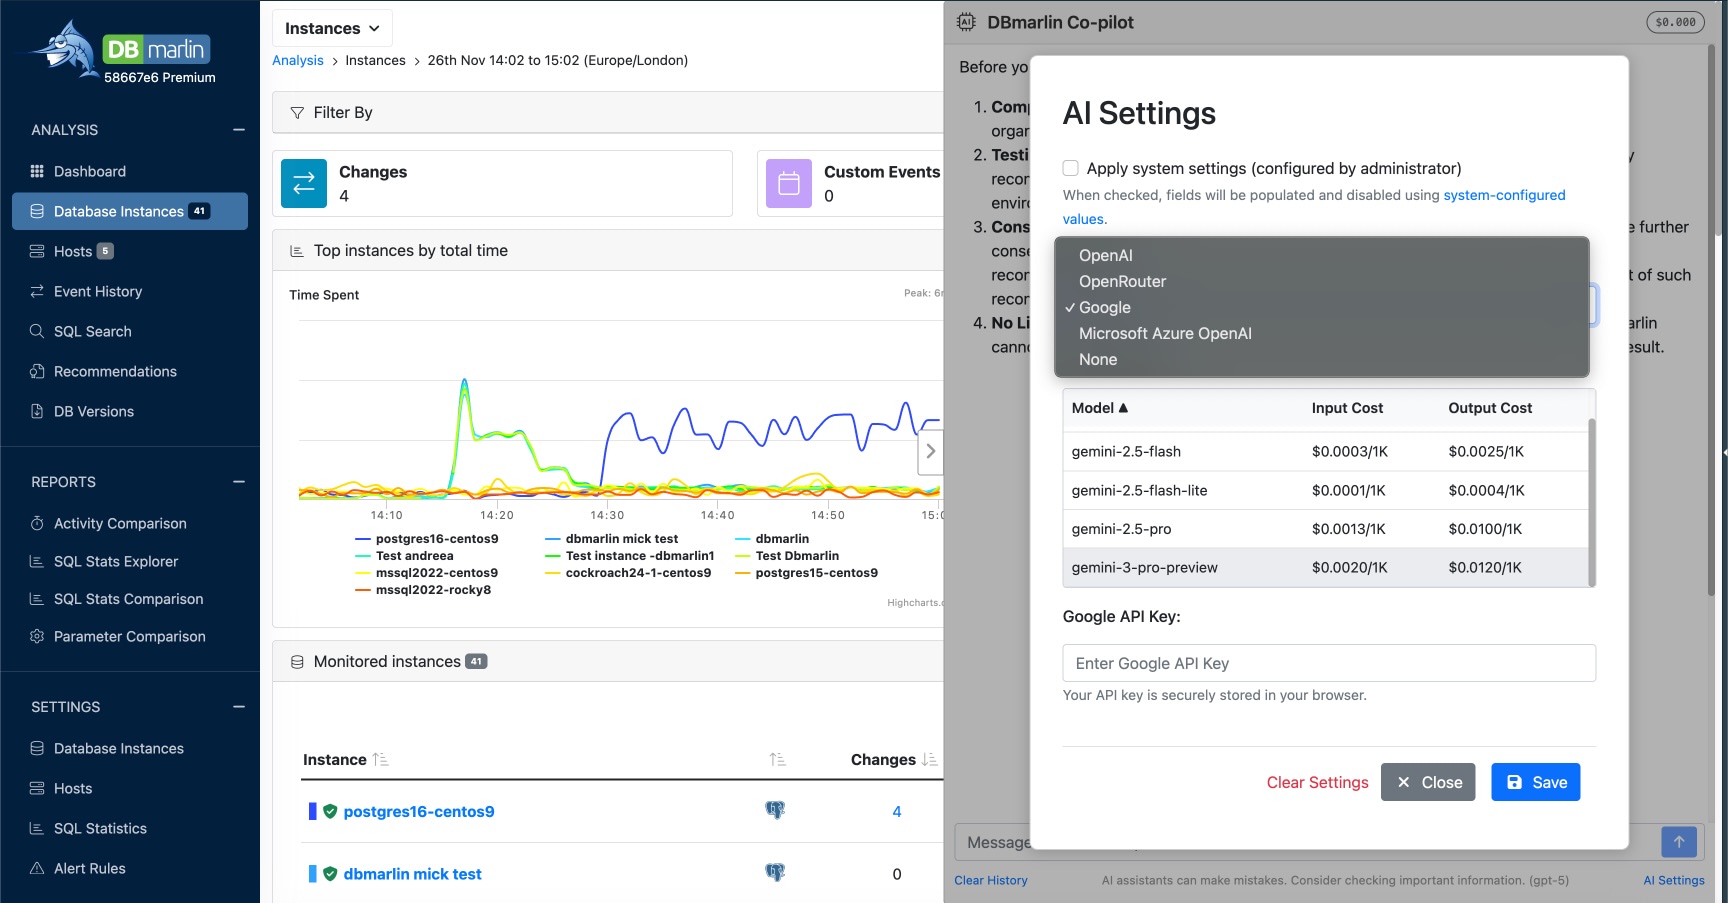
Task: Click the SQL Search magnifier icon
Action: click(37, 331)
